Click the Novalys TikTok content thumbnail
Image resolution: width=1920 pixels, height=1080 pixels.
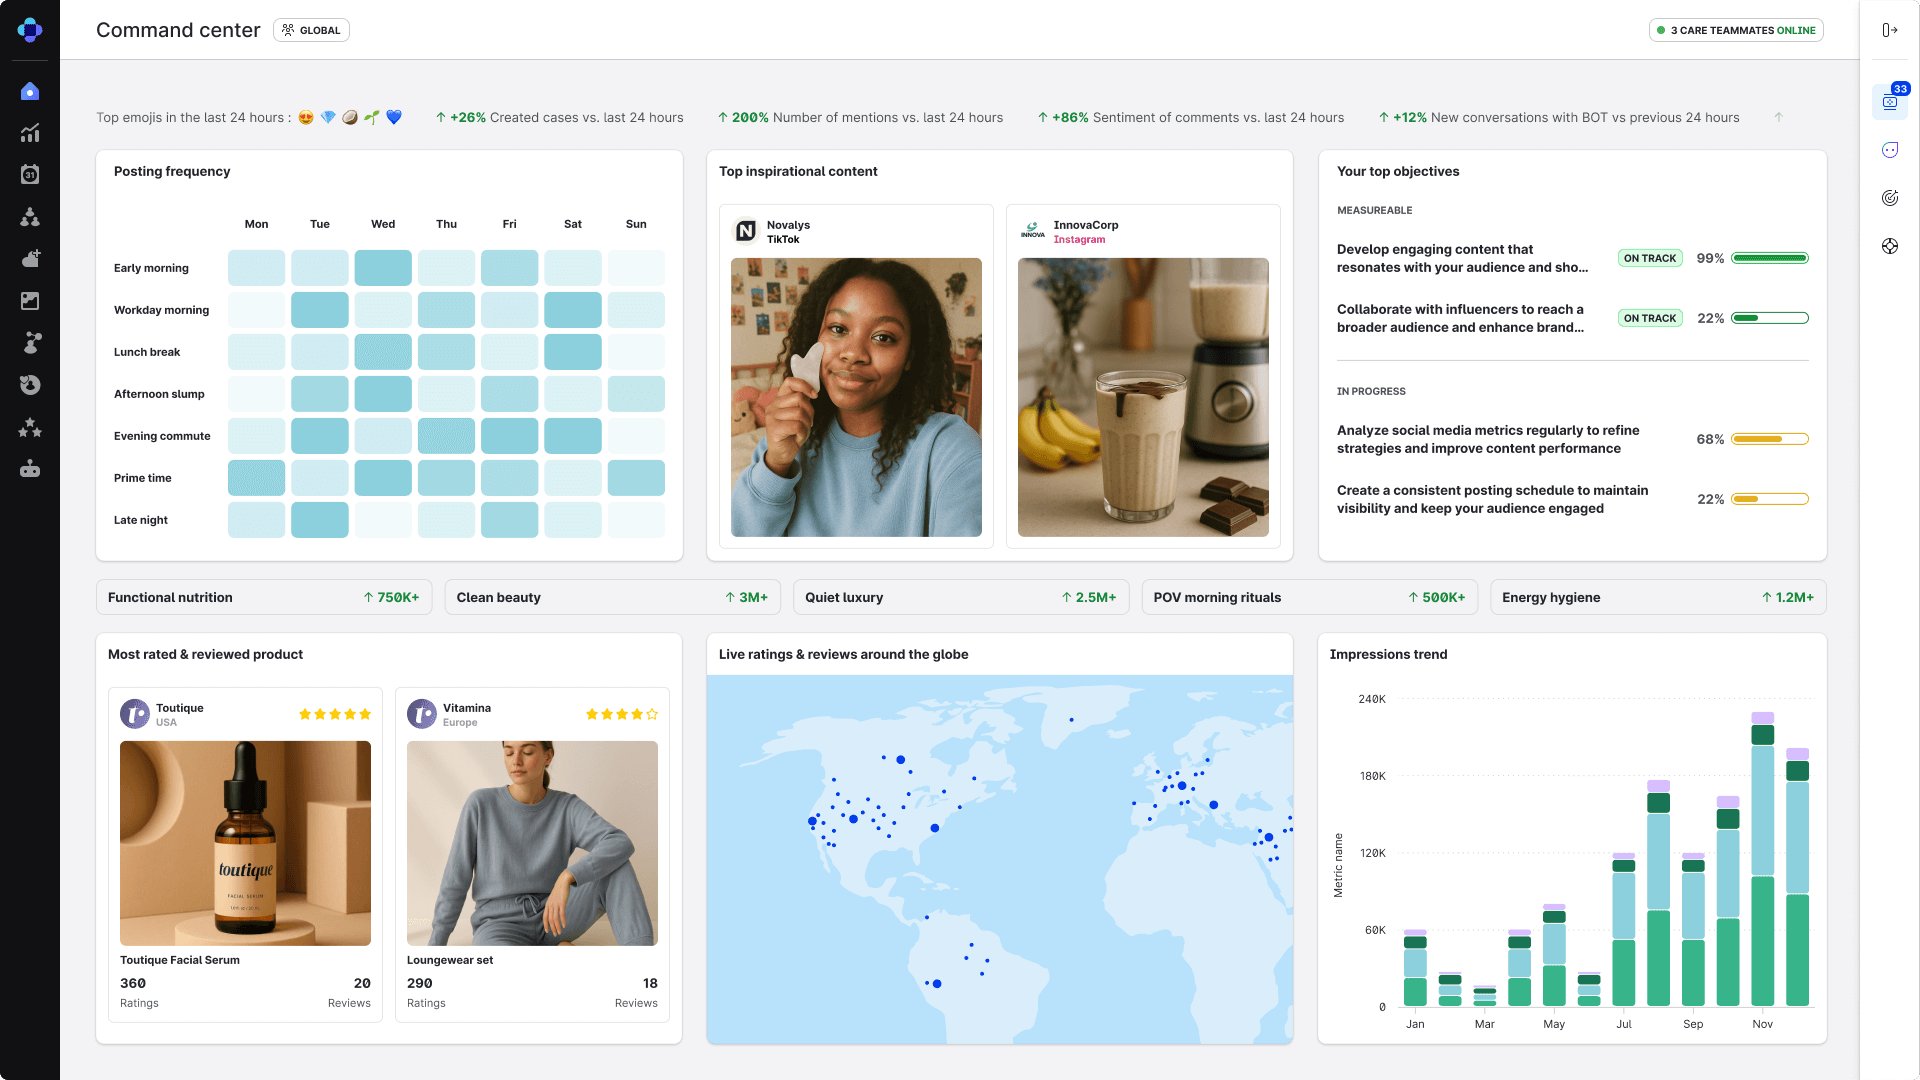tap(856, 397)
